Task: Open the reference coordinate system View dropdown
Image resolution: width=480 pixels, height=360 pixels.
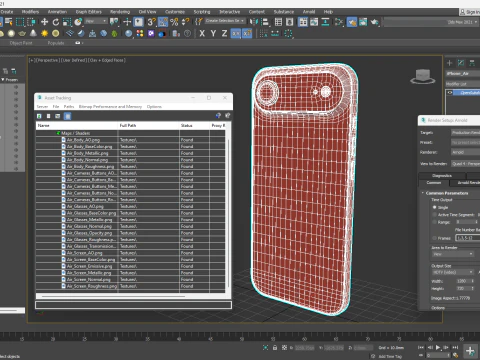Action: tap(96, 21)
